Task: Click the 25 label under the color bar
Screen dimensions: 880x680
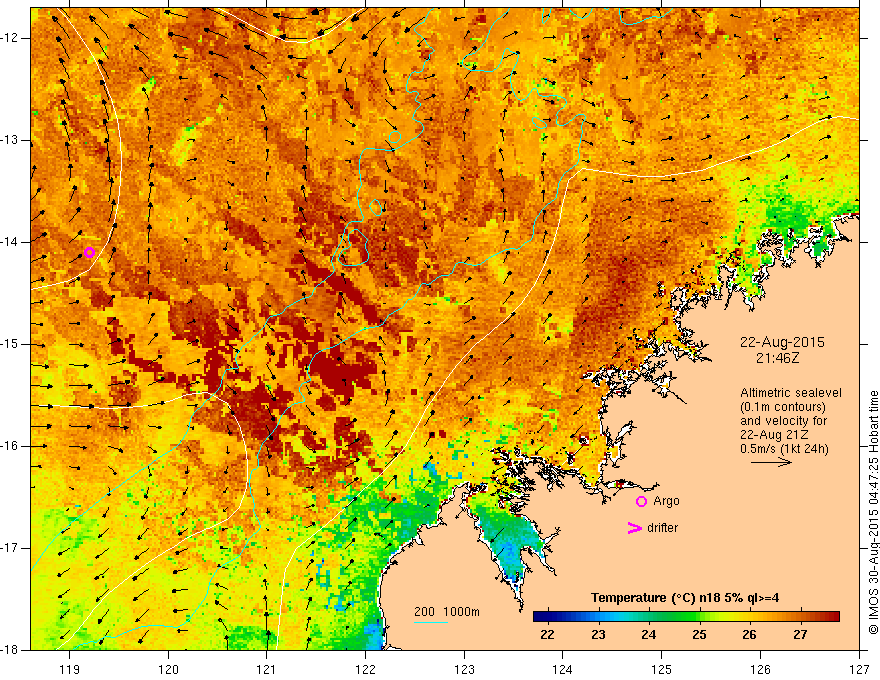Action: tap(699, 635)
